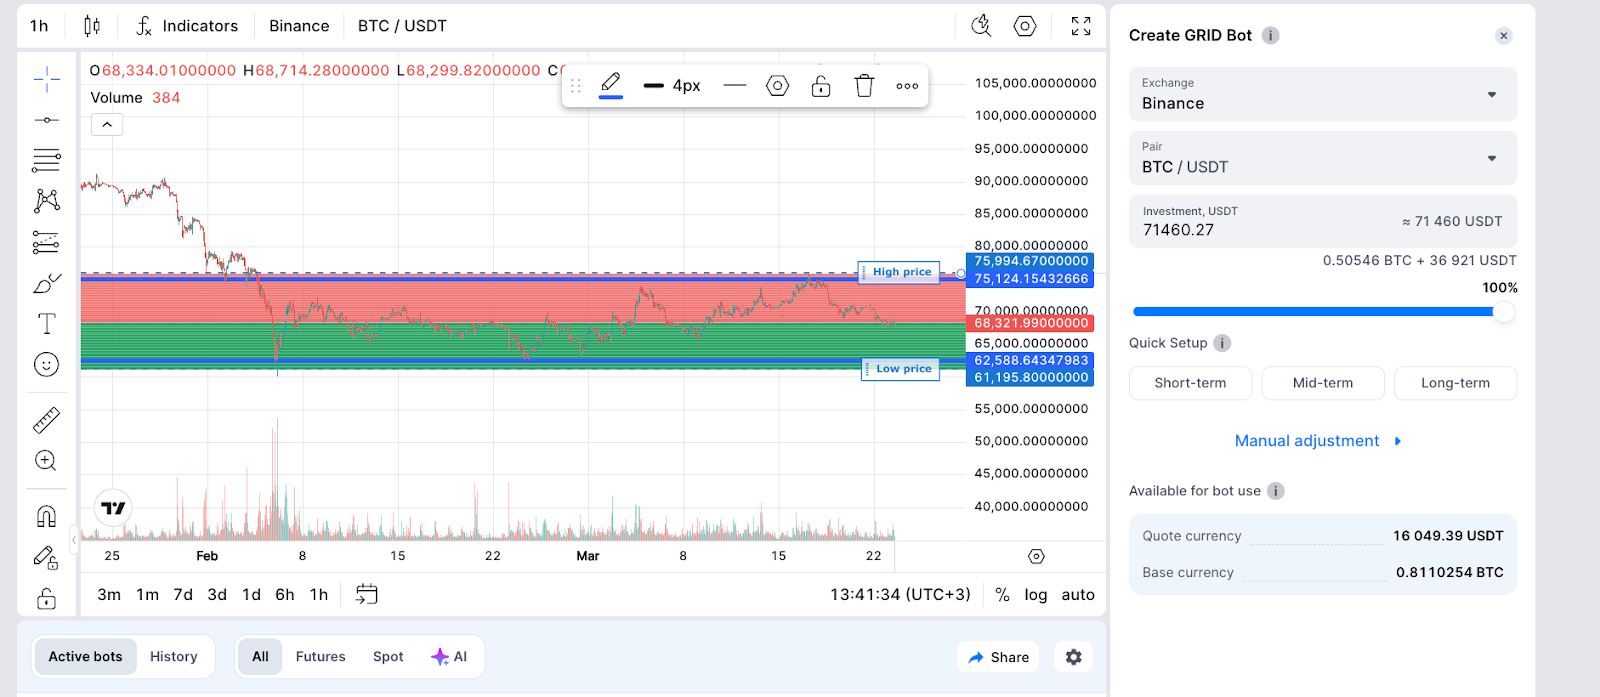The image size is (1600, 697).
Task: Lock the selected drawing object
Action: click(821, 86)
